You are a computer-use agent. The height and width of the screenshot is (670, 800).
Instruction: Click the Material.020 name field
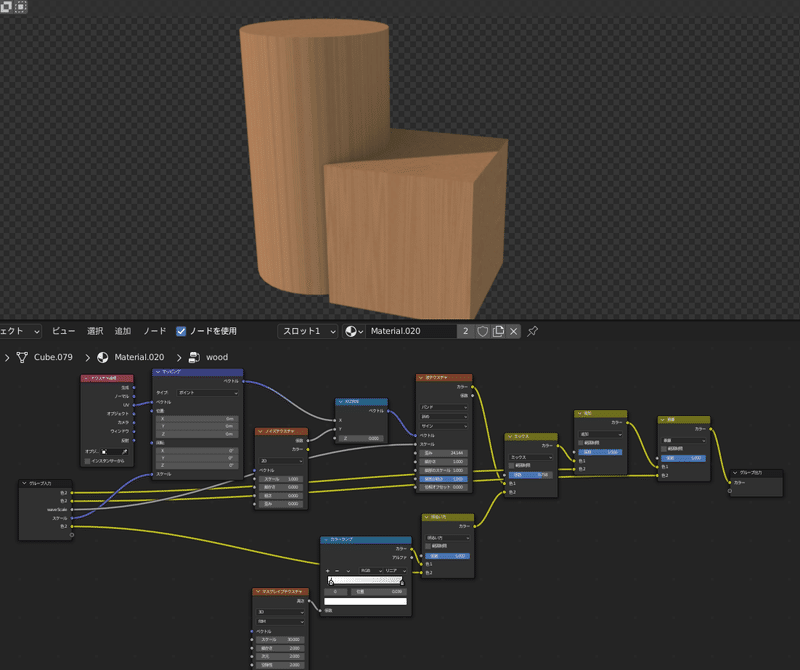(x=411, y=331)
